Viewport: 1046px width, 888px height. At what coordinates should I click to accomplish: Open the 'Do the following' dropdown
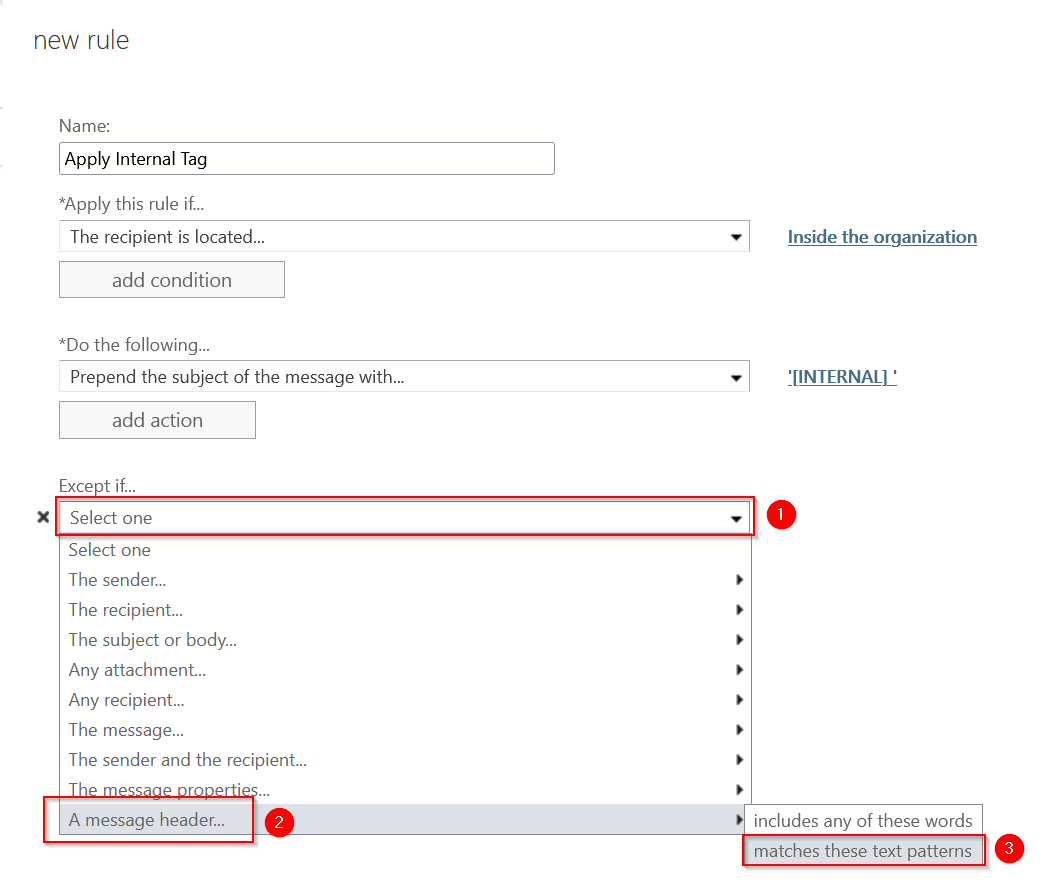point(404,377)
